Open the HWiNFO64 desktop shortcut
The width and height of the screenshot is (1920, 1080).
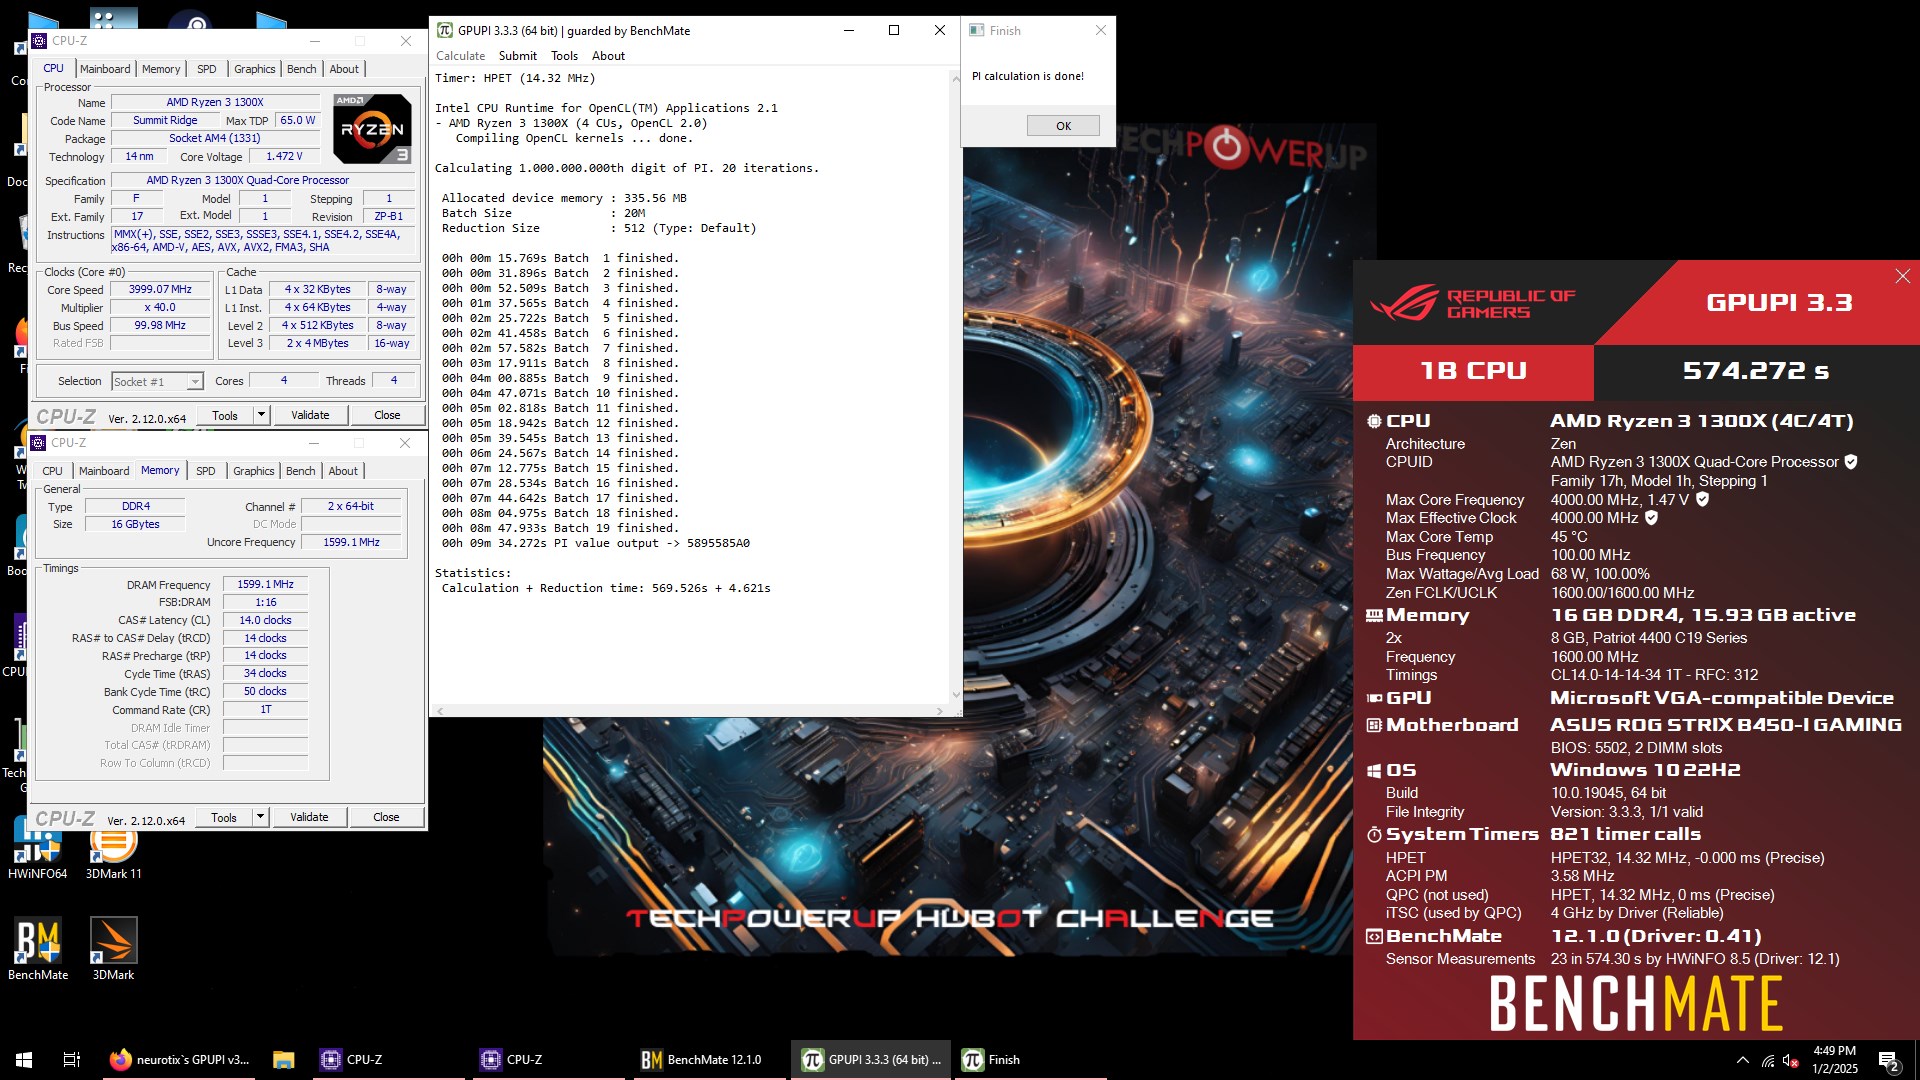click(37, 848)
